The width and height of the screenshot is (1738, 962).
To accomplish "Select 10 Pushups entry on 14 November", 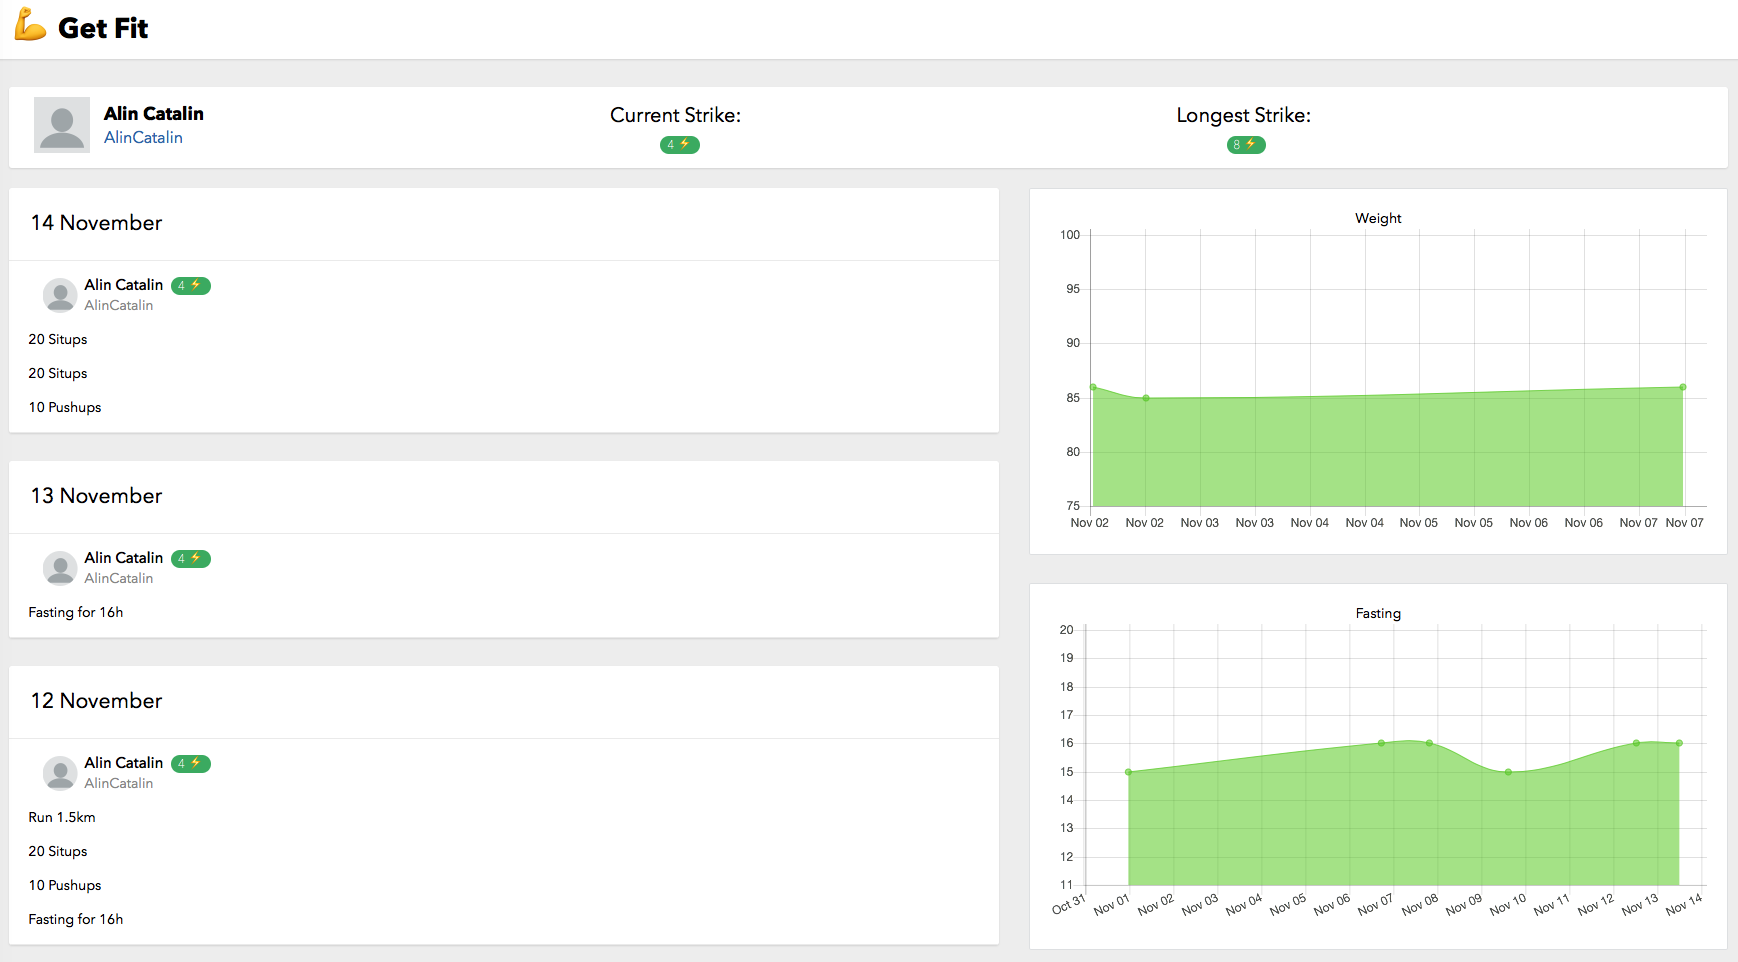I will coord(65,407).
